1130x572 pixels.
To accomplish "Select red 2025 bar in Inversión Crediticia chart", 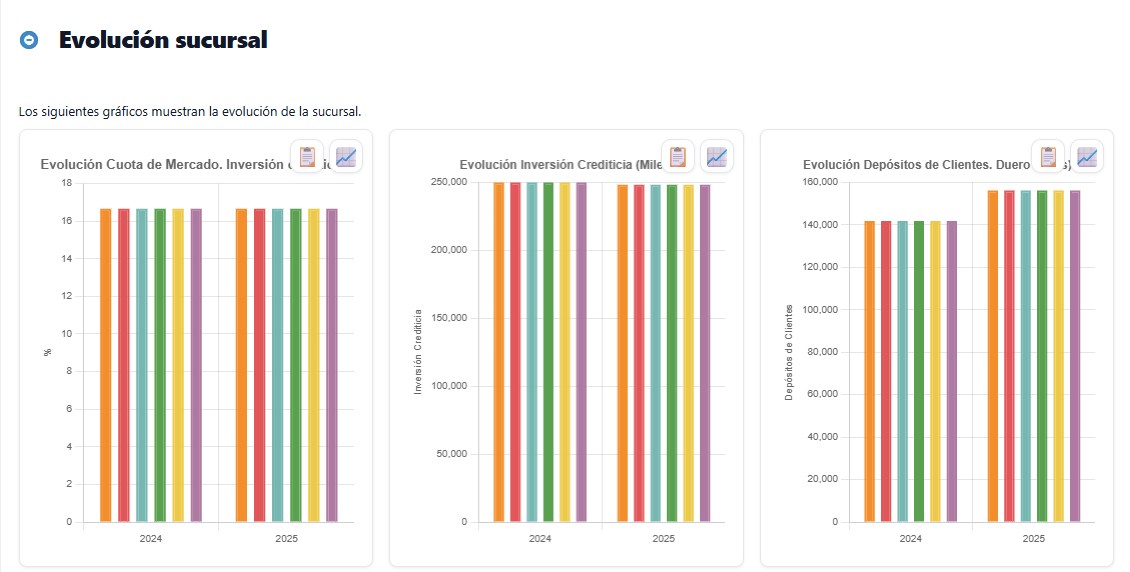I will point(639,353).
